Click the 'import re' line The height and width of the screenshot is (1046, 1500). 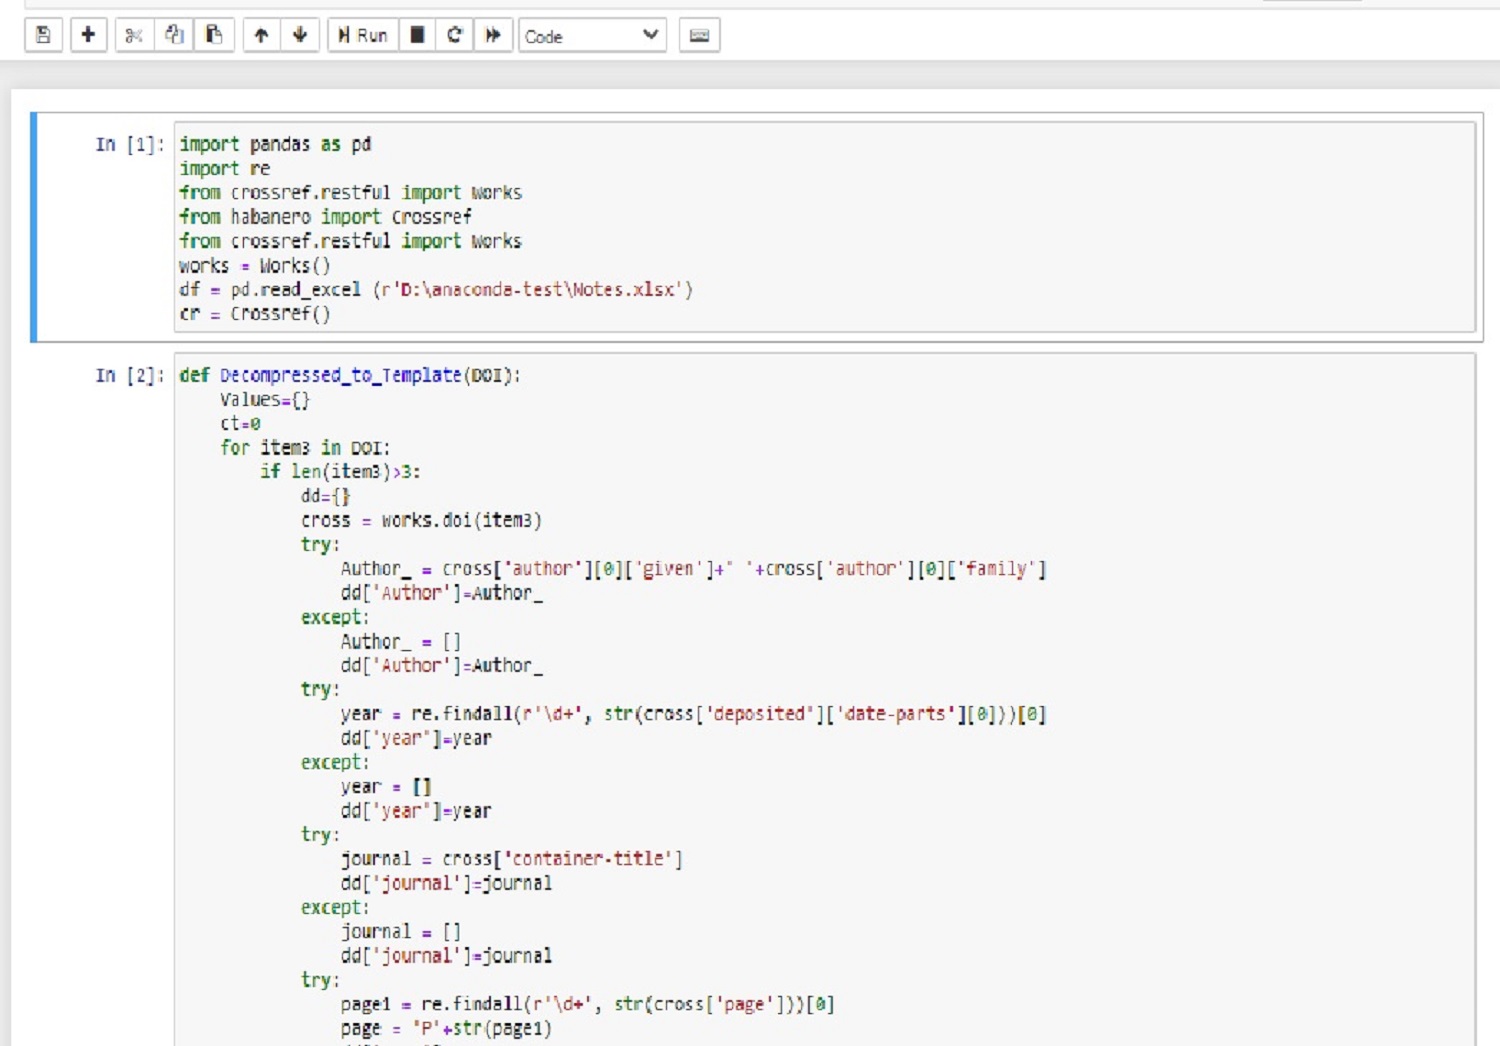tap(225, 168)
